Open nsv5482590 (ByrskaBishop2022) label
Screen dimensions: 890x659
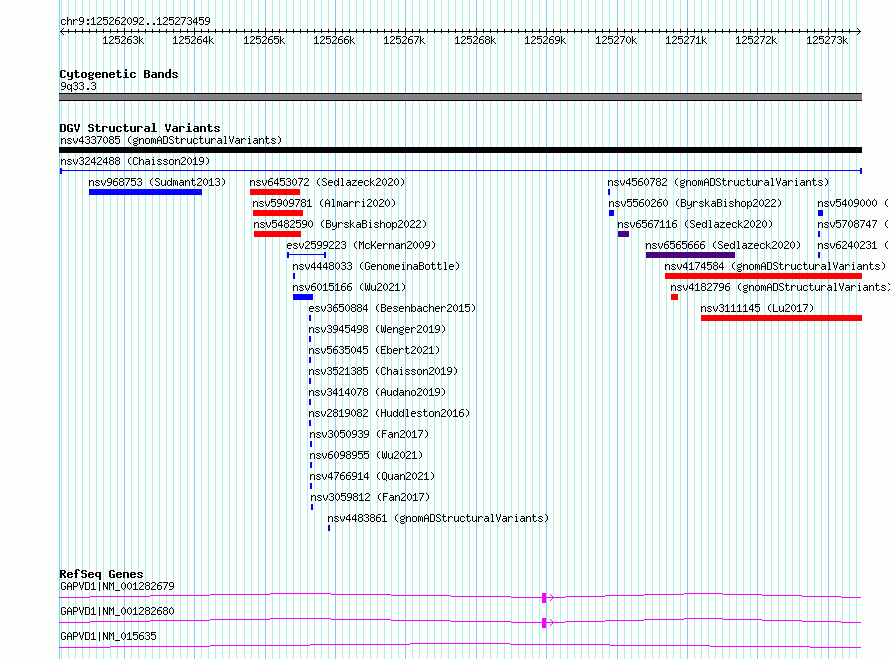point(340,224)
